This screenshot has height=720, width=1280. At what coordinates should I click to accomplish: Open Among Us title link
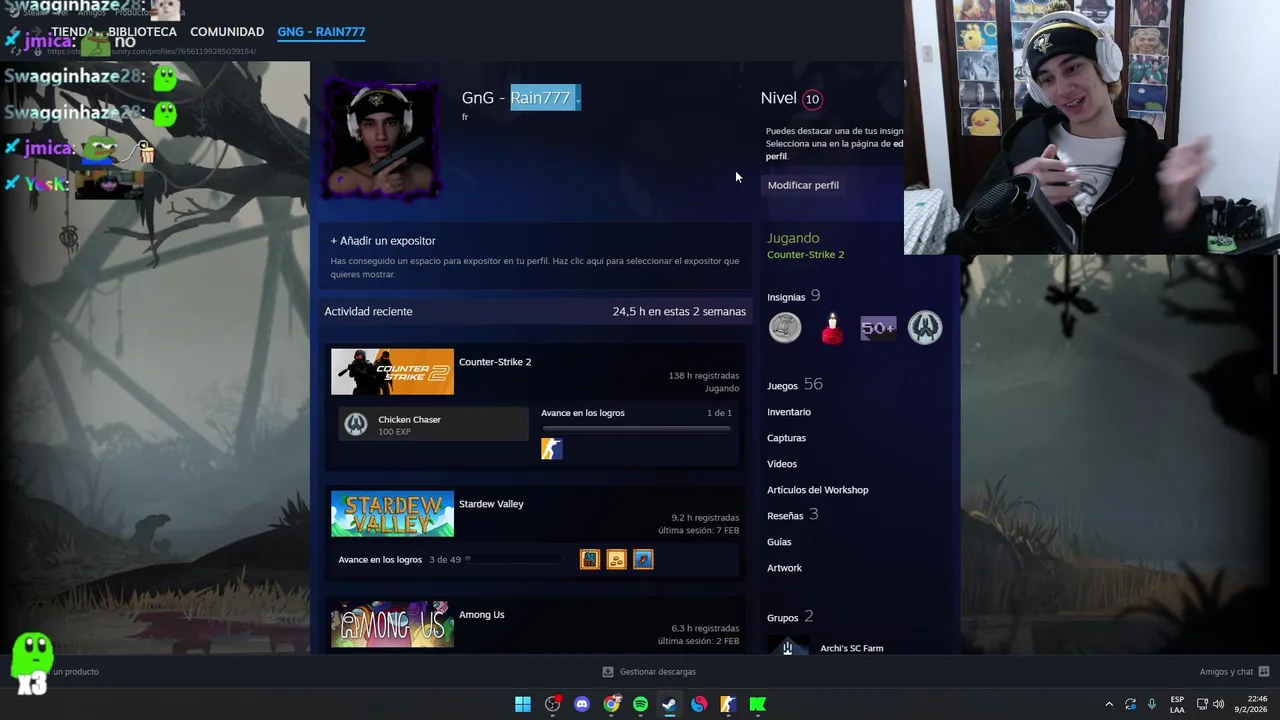pos(481,615)
